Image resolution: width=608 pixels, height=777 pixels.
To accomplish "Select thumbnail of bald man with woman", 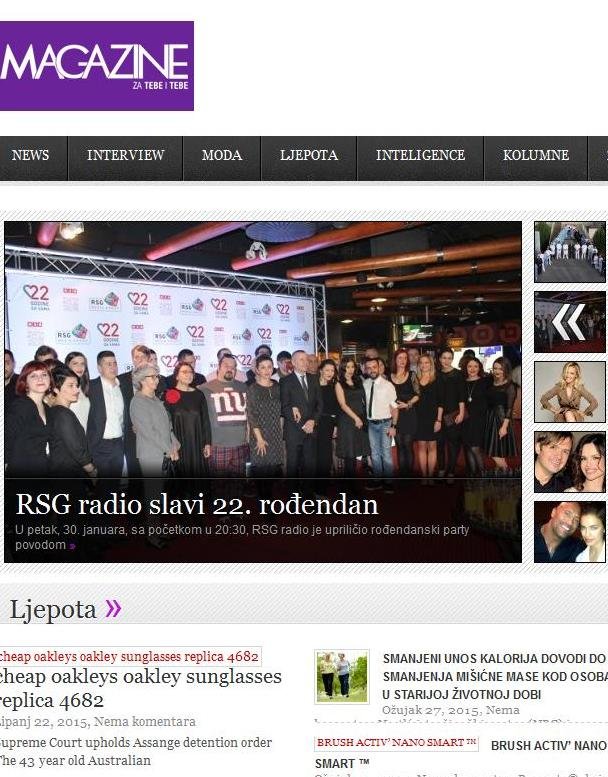I will click(569, 532).
